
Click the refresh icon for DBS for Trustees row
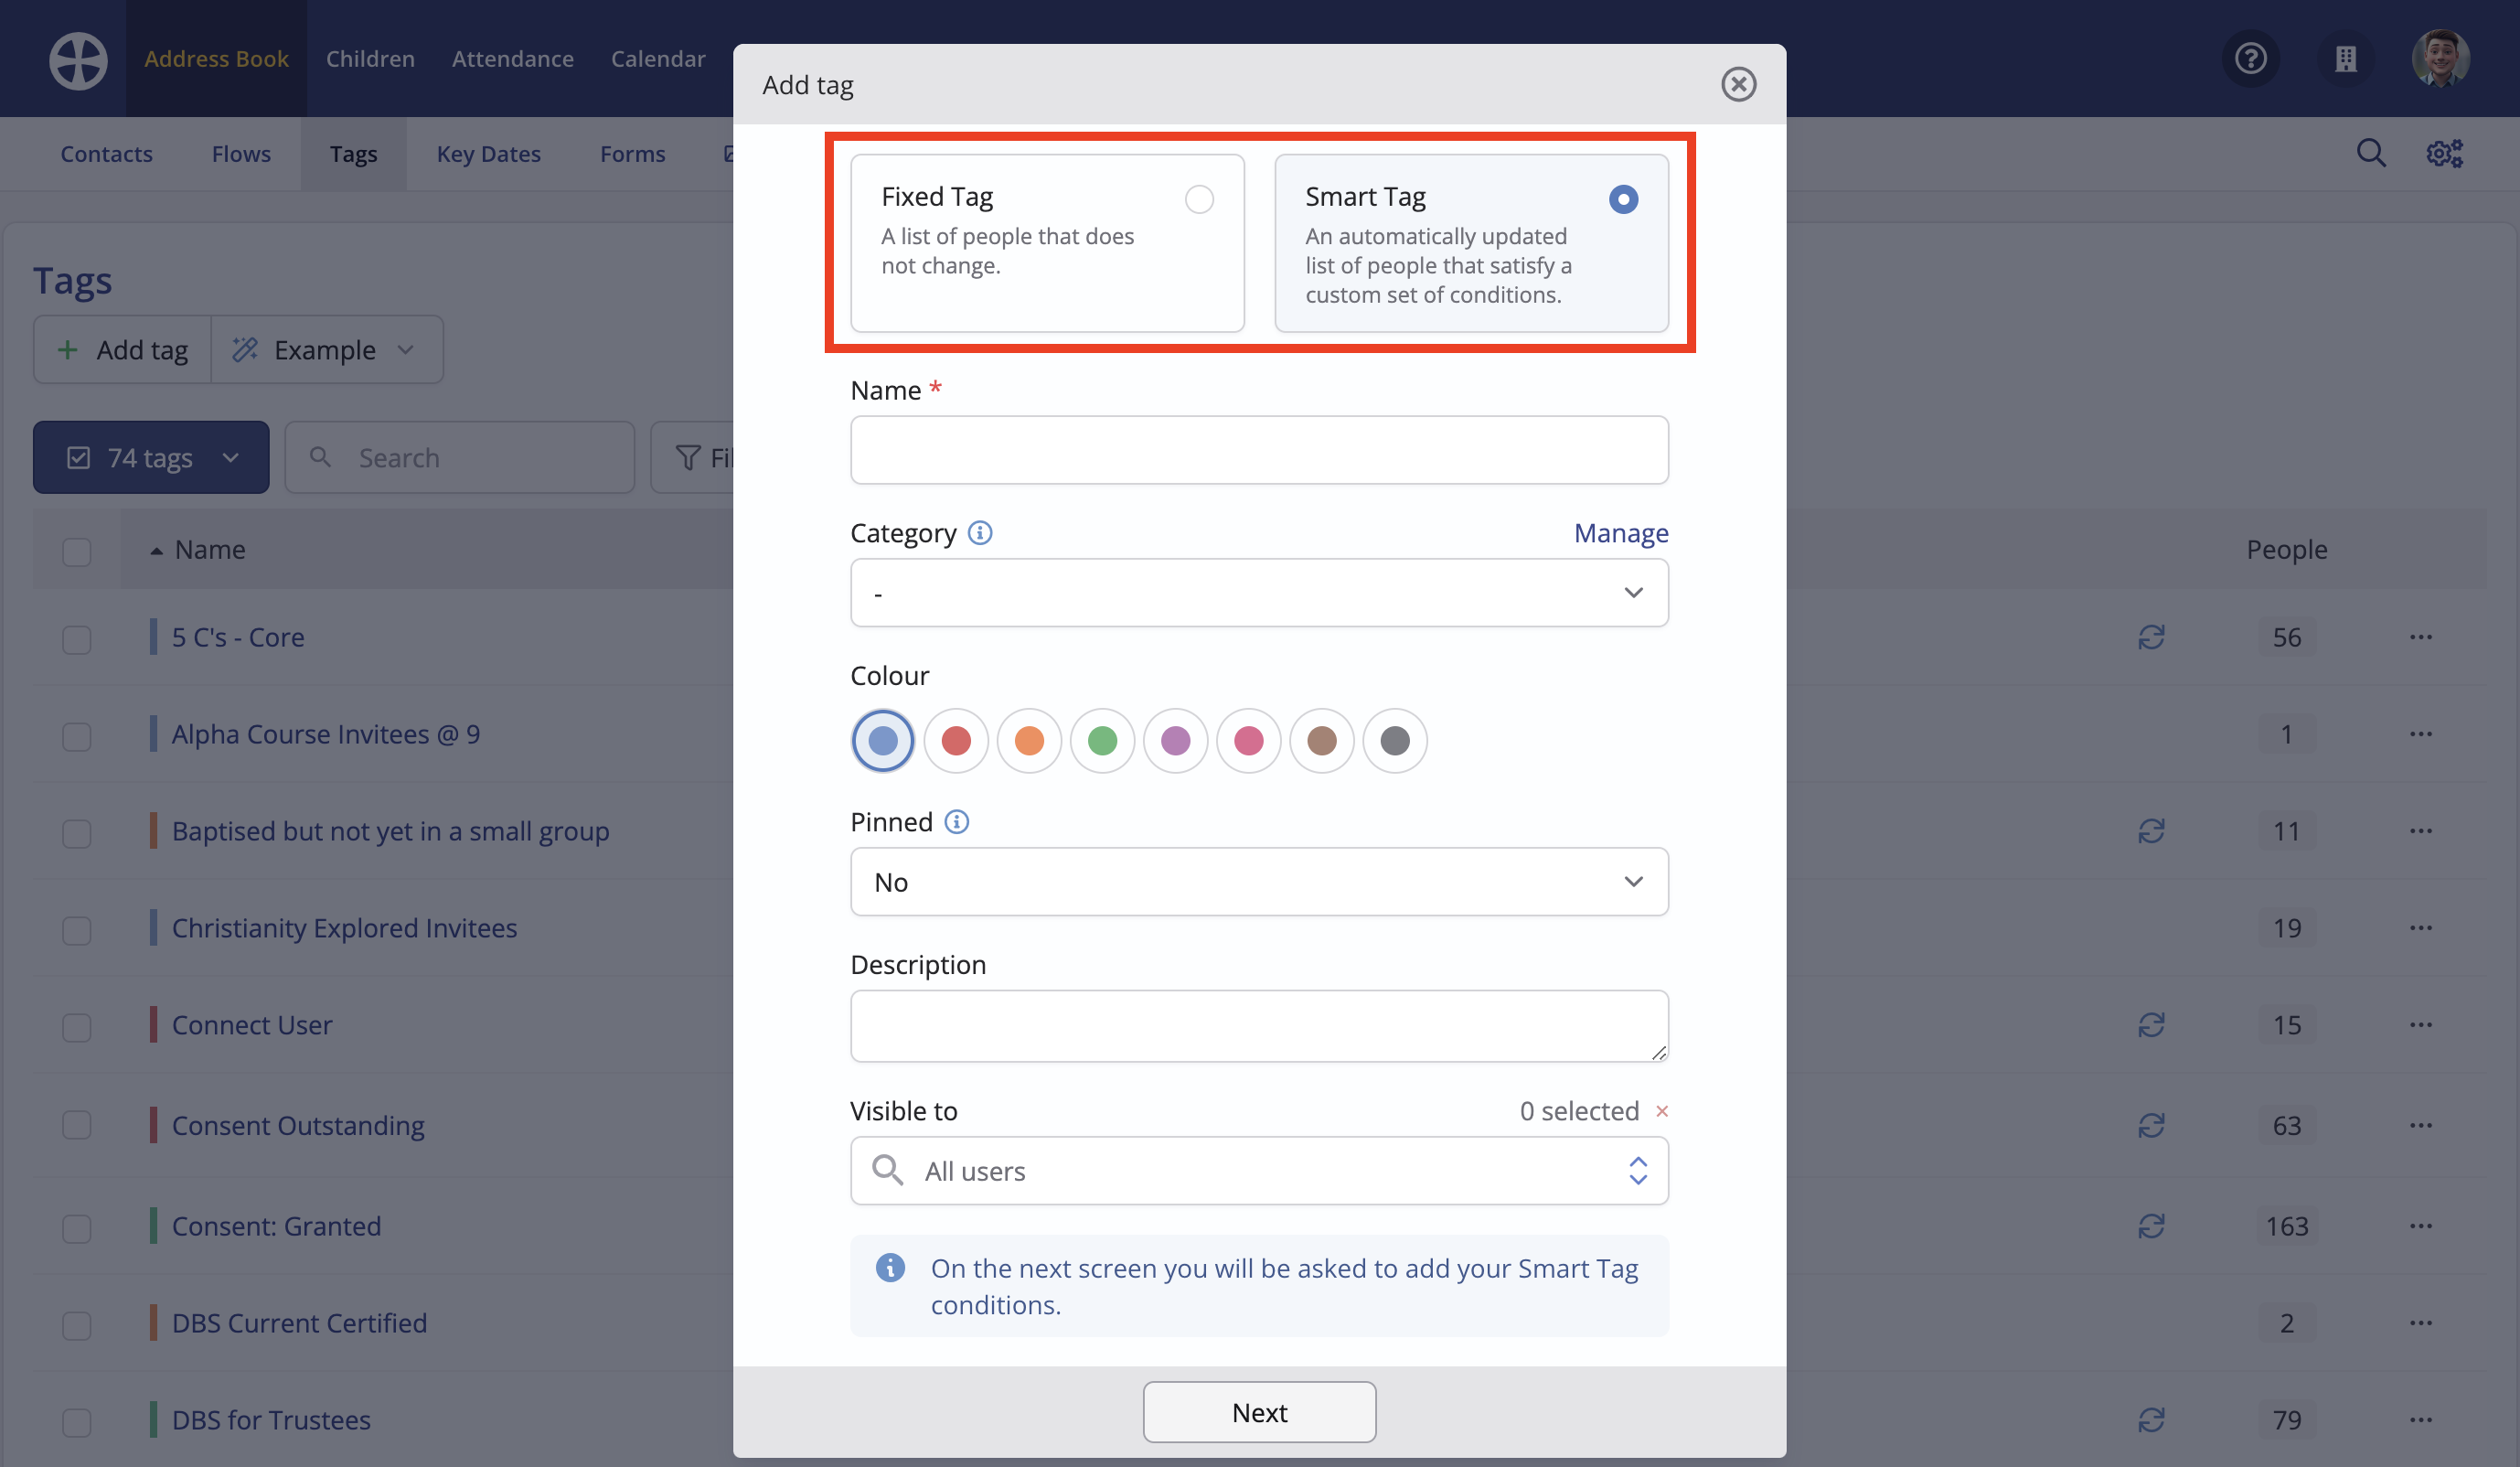2151,1420
